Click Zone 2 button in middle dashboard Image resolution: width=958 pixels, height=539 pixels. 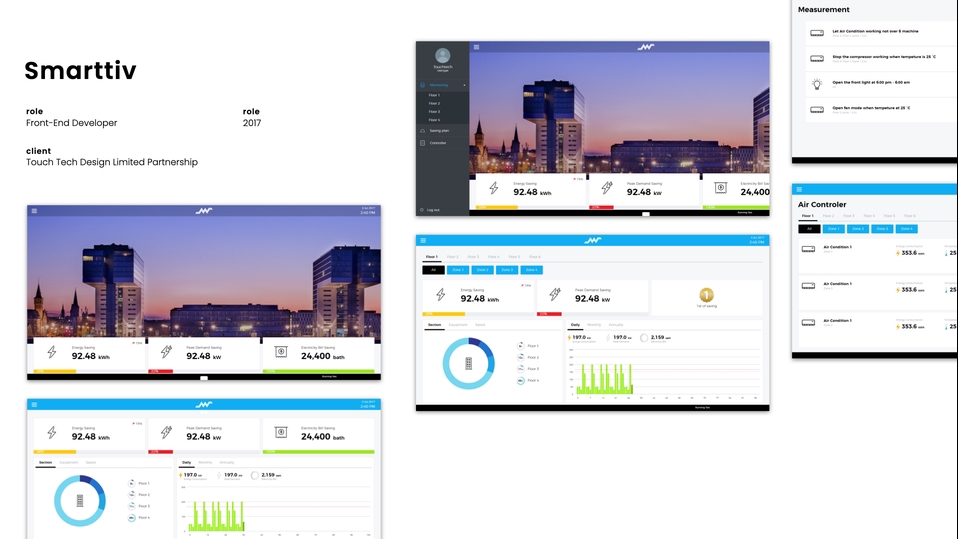(482, 270)
